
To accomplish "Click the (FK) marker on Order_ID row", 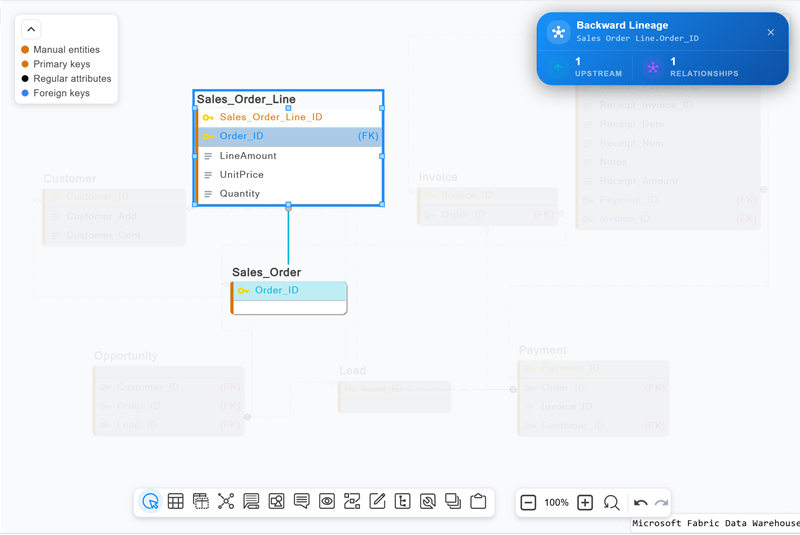I will tap(368, 136).
